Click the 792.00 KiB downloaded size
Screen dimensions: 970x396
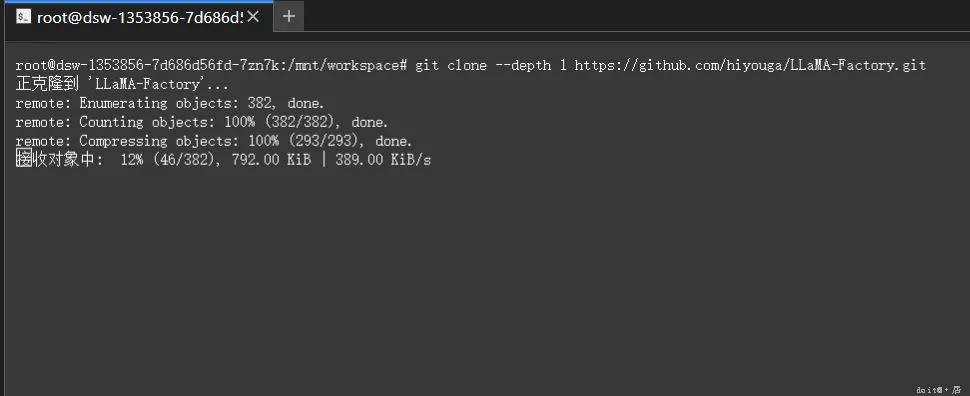coord(271,160)
